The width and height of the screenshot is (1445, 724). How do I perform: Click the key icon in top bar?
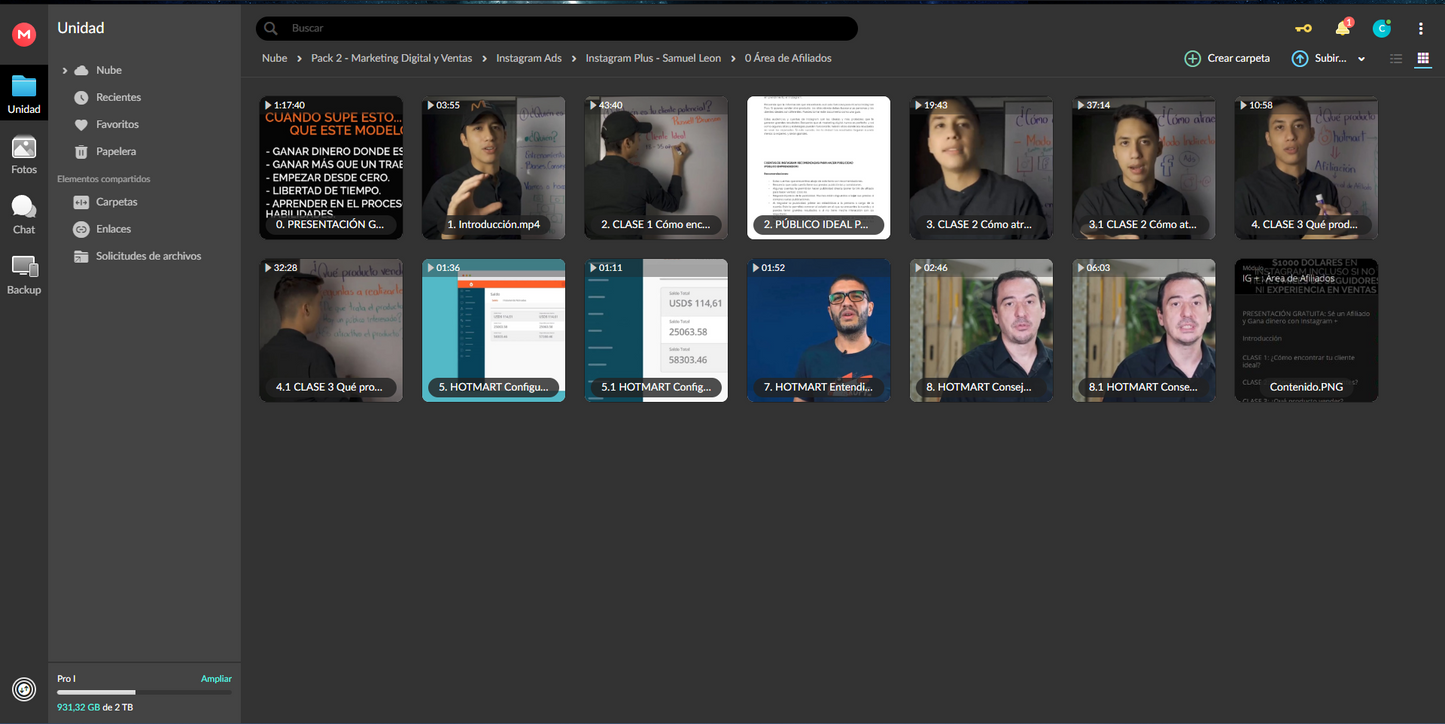pos(1303,29)
